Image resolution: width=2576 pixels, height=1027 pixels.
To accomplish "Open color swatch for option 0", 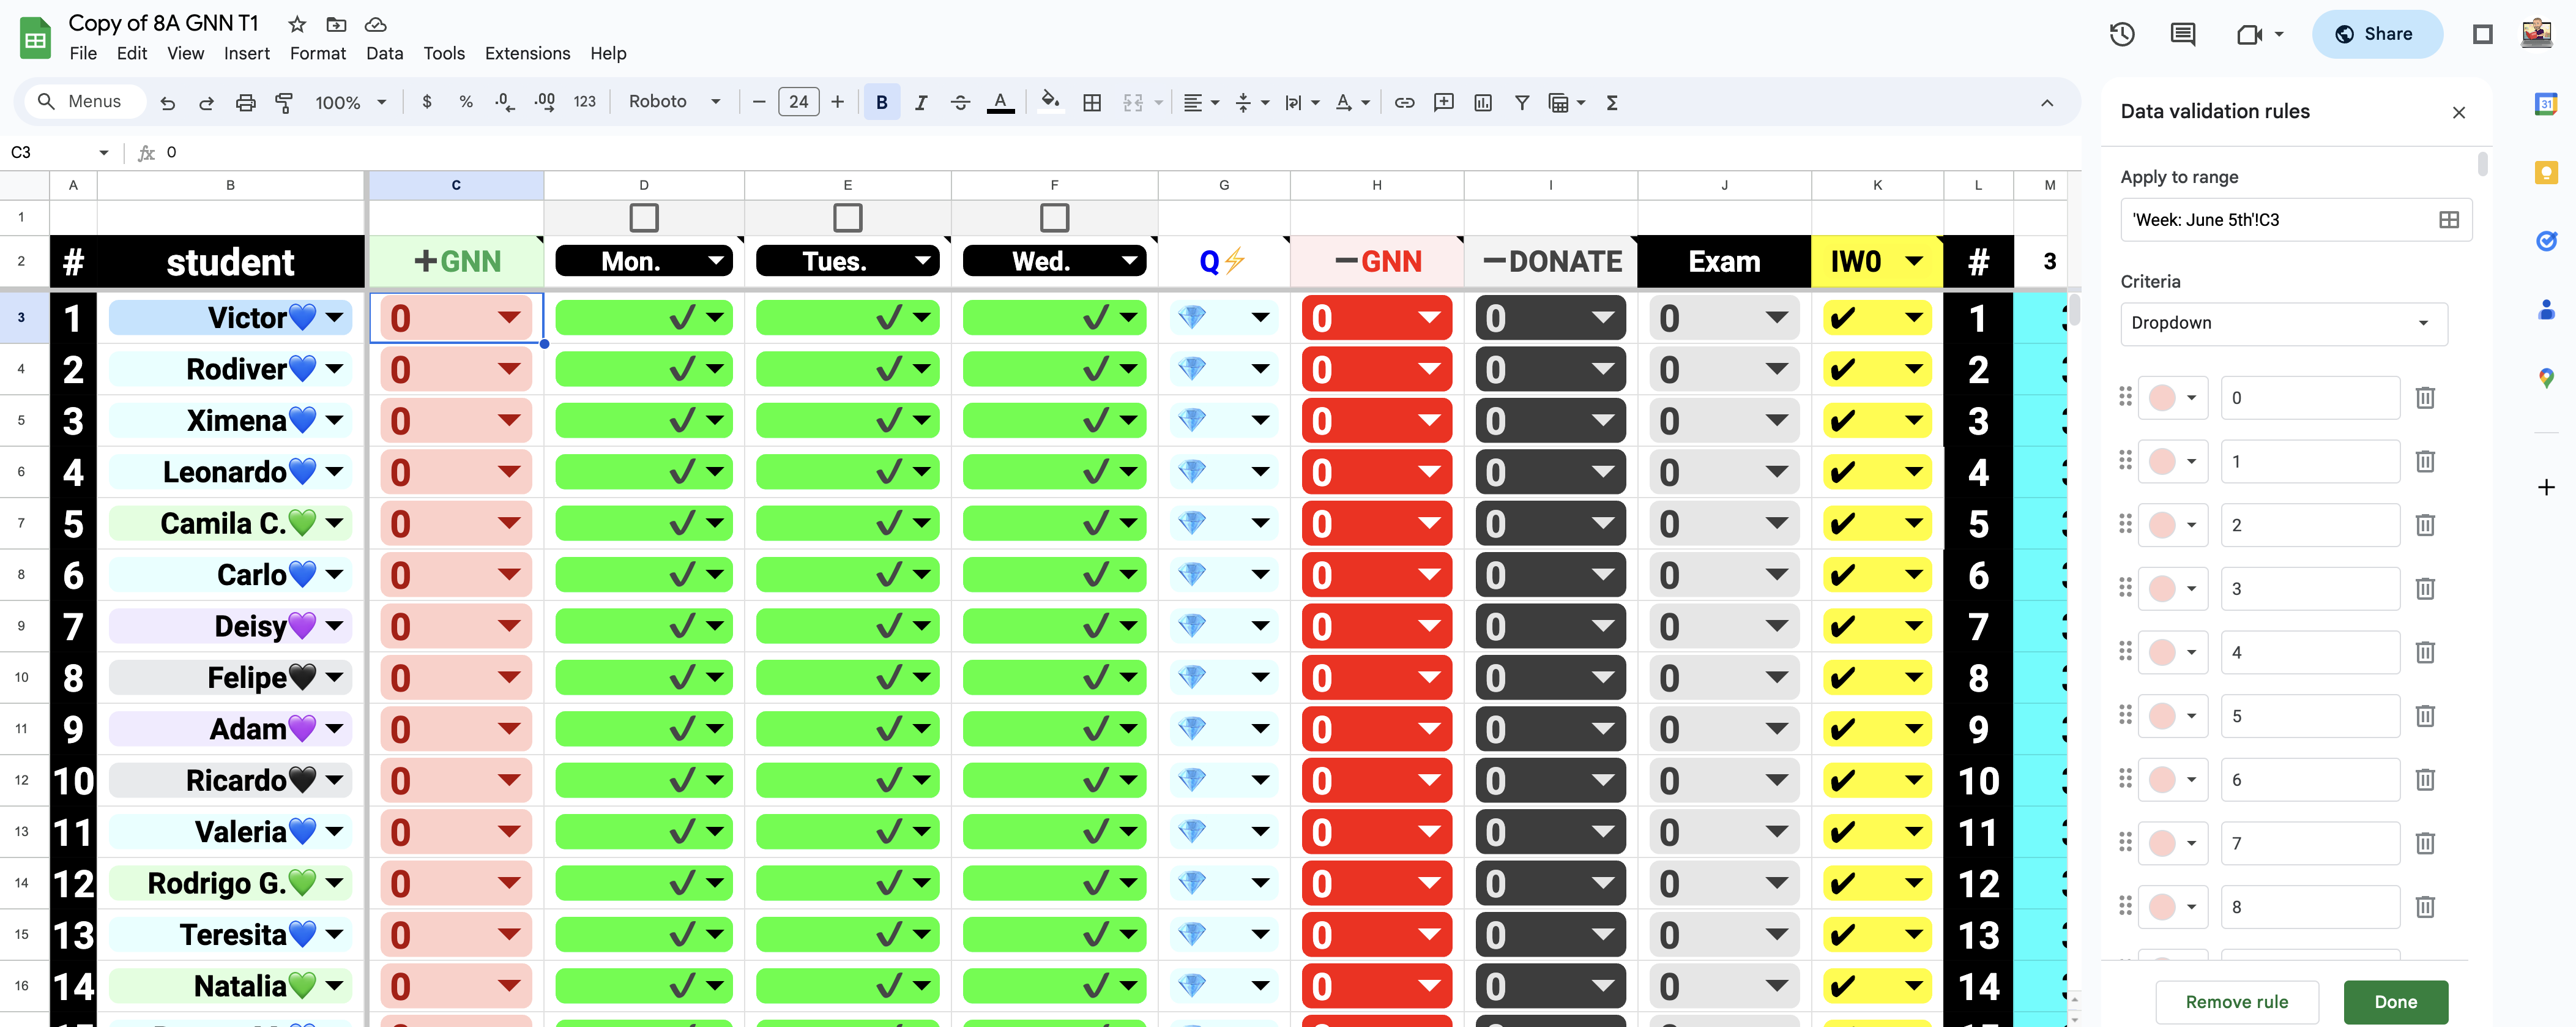I will click(x=2172, y=398).
